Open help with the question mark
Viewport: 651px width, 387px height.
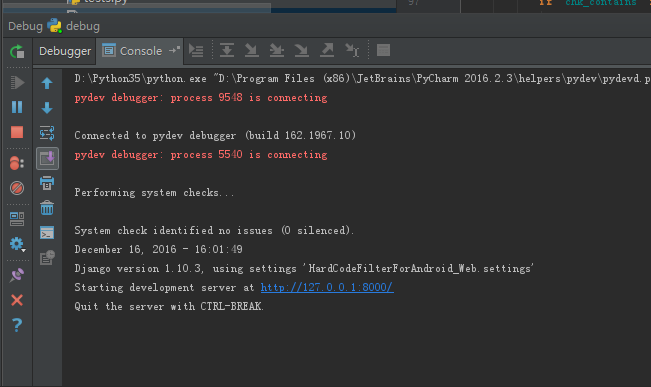[x=17, y=325]
